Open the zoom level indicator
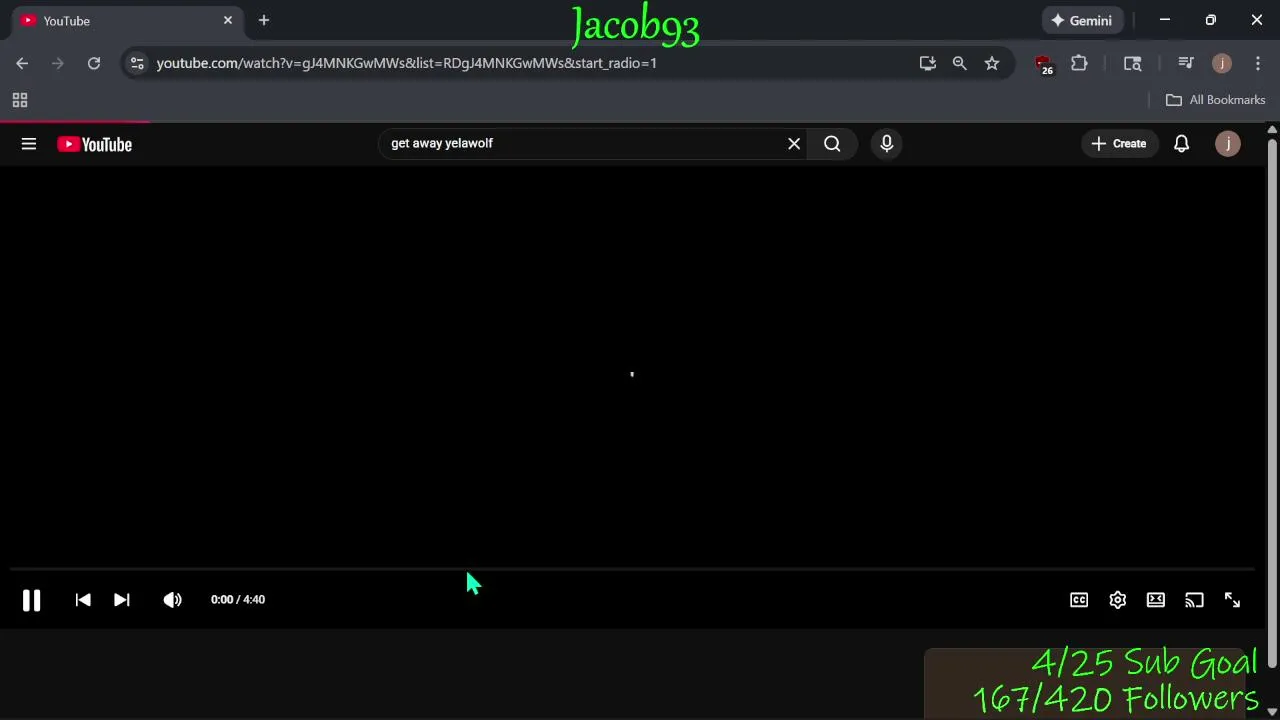This screenshot has height=720, width=1280. [959, 63]
